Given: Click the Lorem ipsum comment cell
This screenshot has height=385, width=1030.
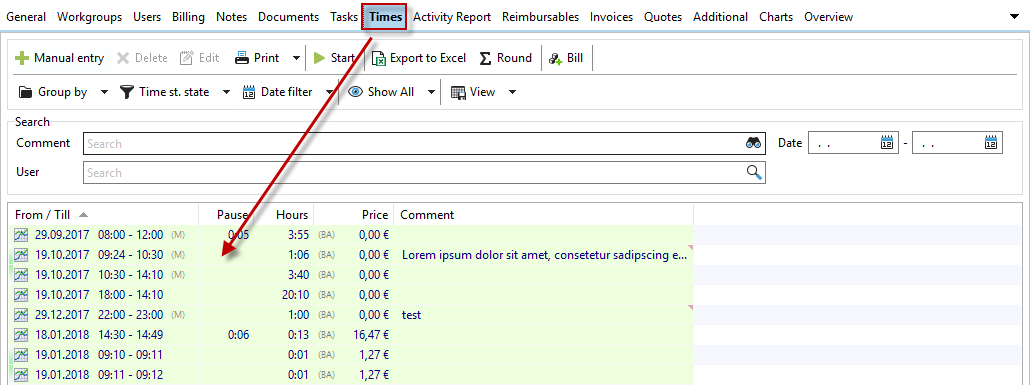Looking at the screenshot, I should coord(544,255).
